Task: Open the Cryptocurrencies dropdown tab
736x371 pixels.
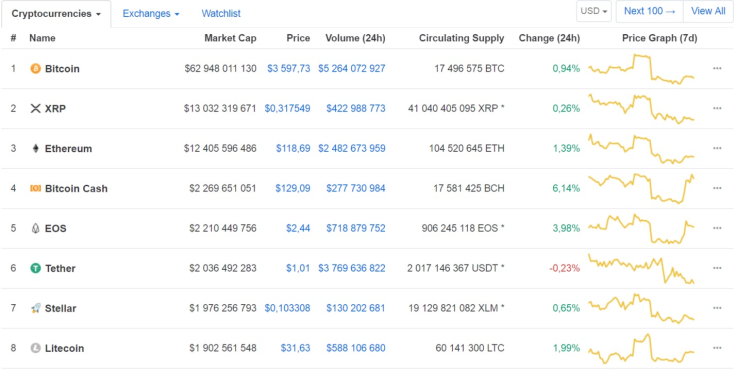Action: coord(56,14)
